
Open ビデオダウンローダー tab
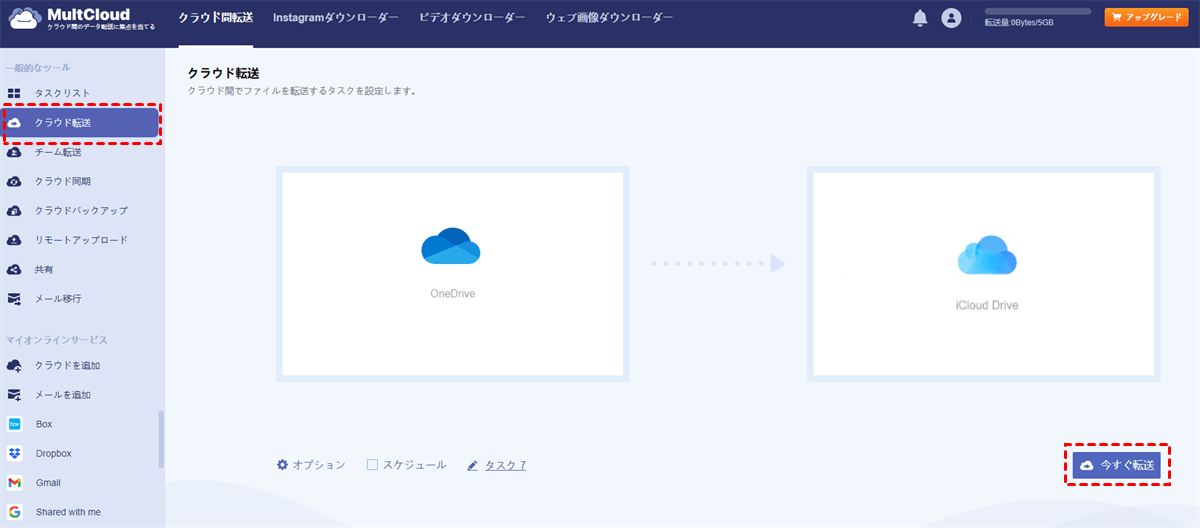coord(472,18)
